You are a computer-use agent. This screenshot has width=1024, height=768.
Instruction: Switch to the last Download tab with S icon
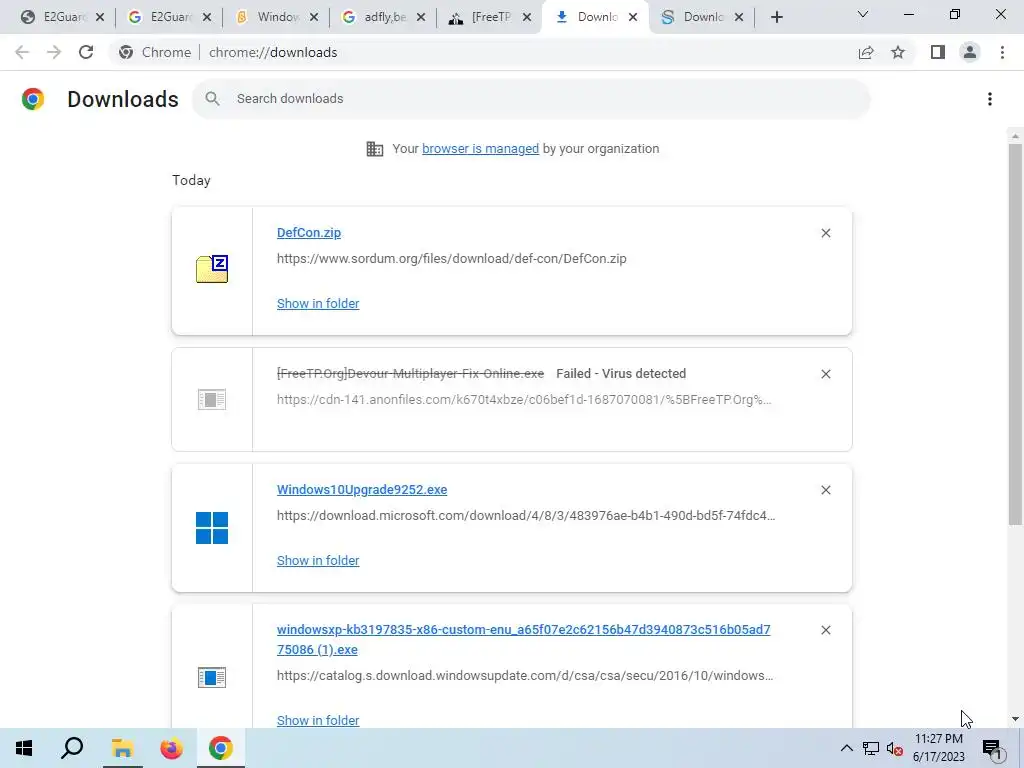click(x=696, y=17)
